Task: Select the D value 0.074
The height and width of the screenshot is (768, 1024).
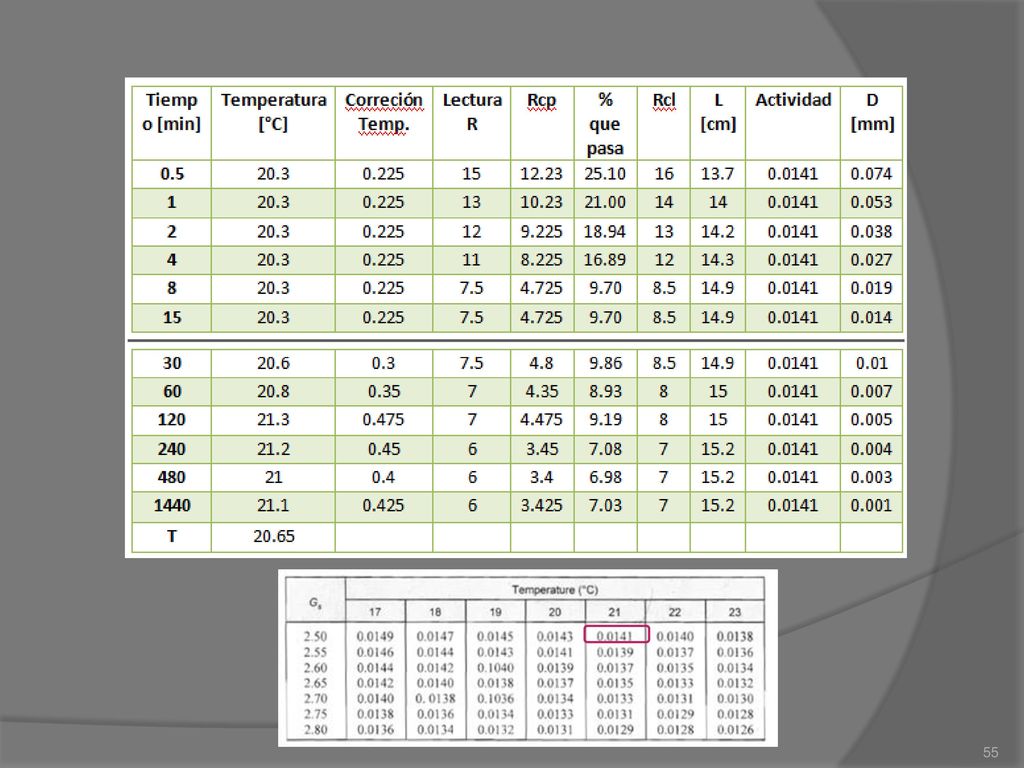Action: pos(871,174)
